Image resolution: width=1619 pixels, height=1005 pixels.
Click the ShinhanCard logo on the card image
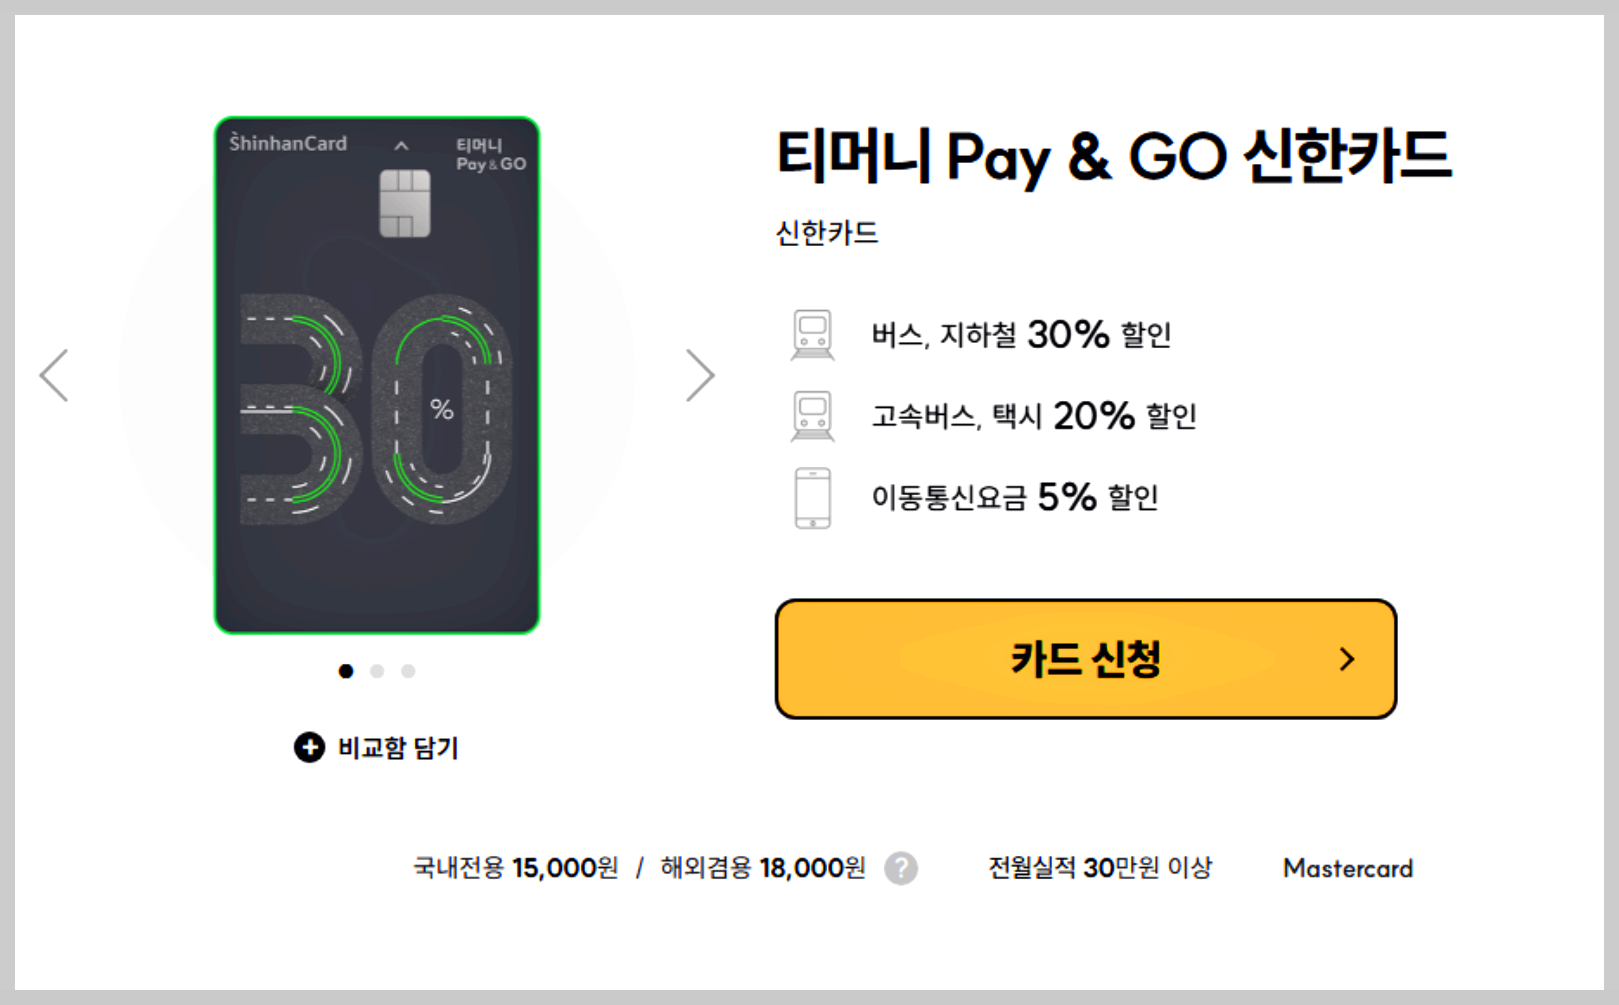tap(285, 143)
